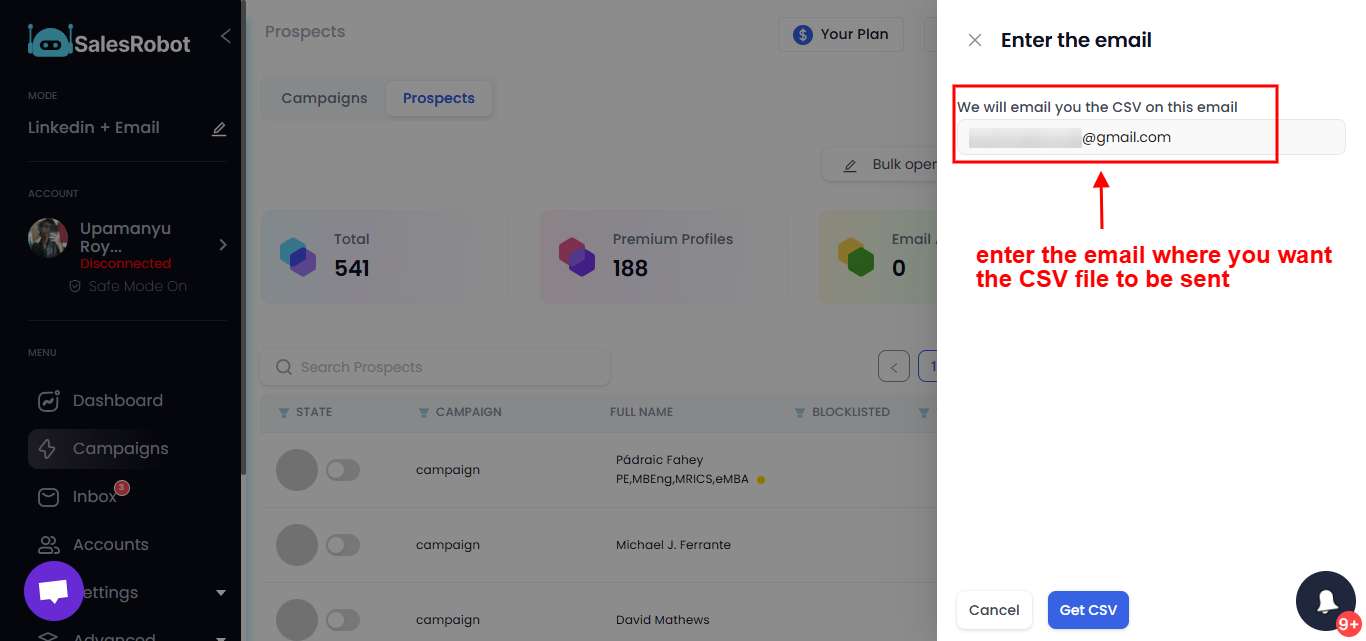Select the Prospects tab

(x=438, y=98)
